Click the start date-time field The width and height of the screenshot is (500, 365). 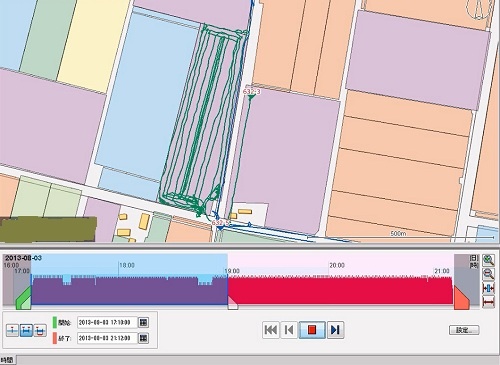(x=107, y=322)
